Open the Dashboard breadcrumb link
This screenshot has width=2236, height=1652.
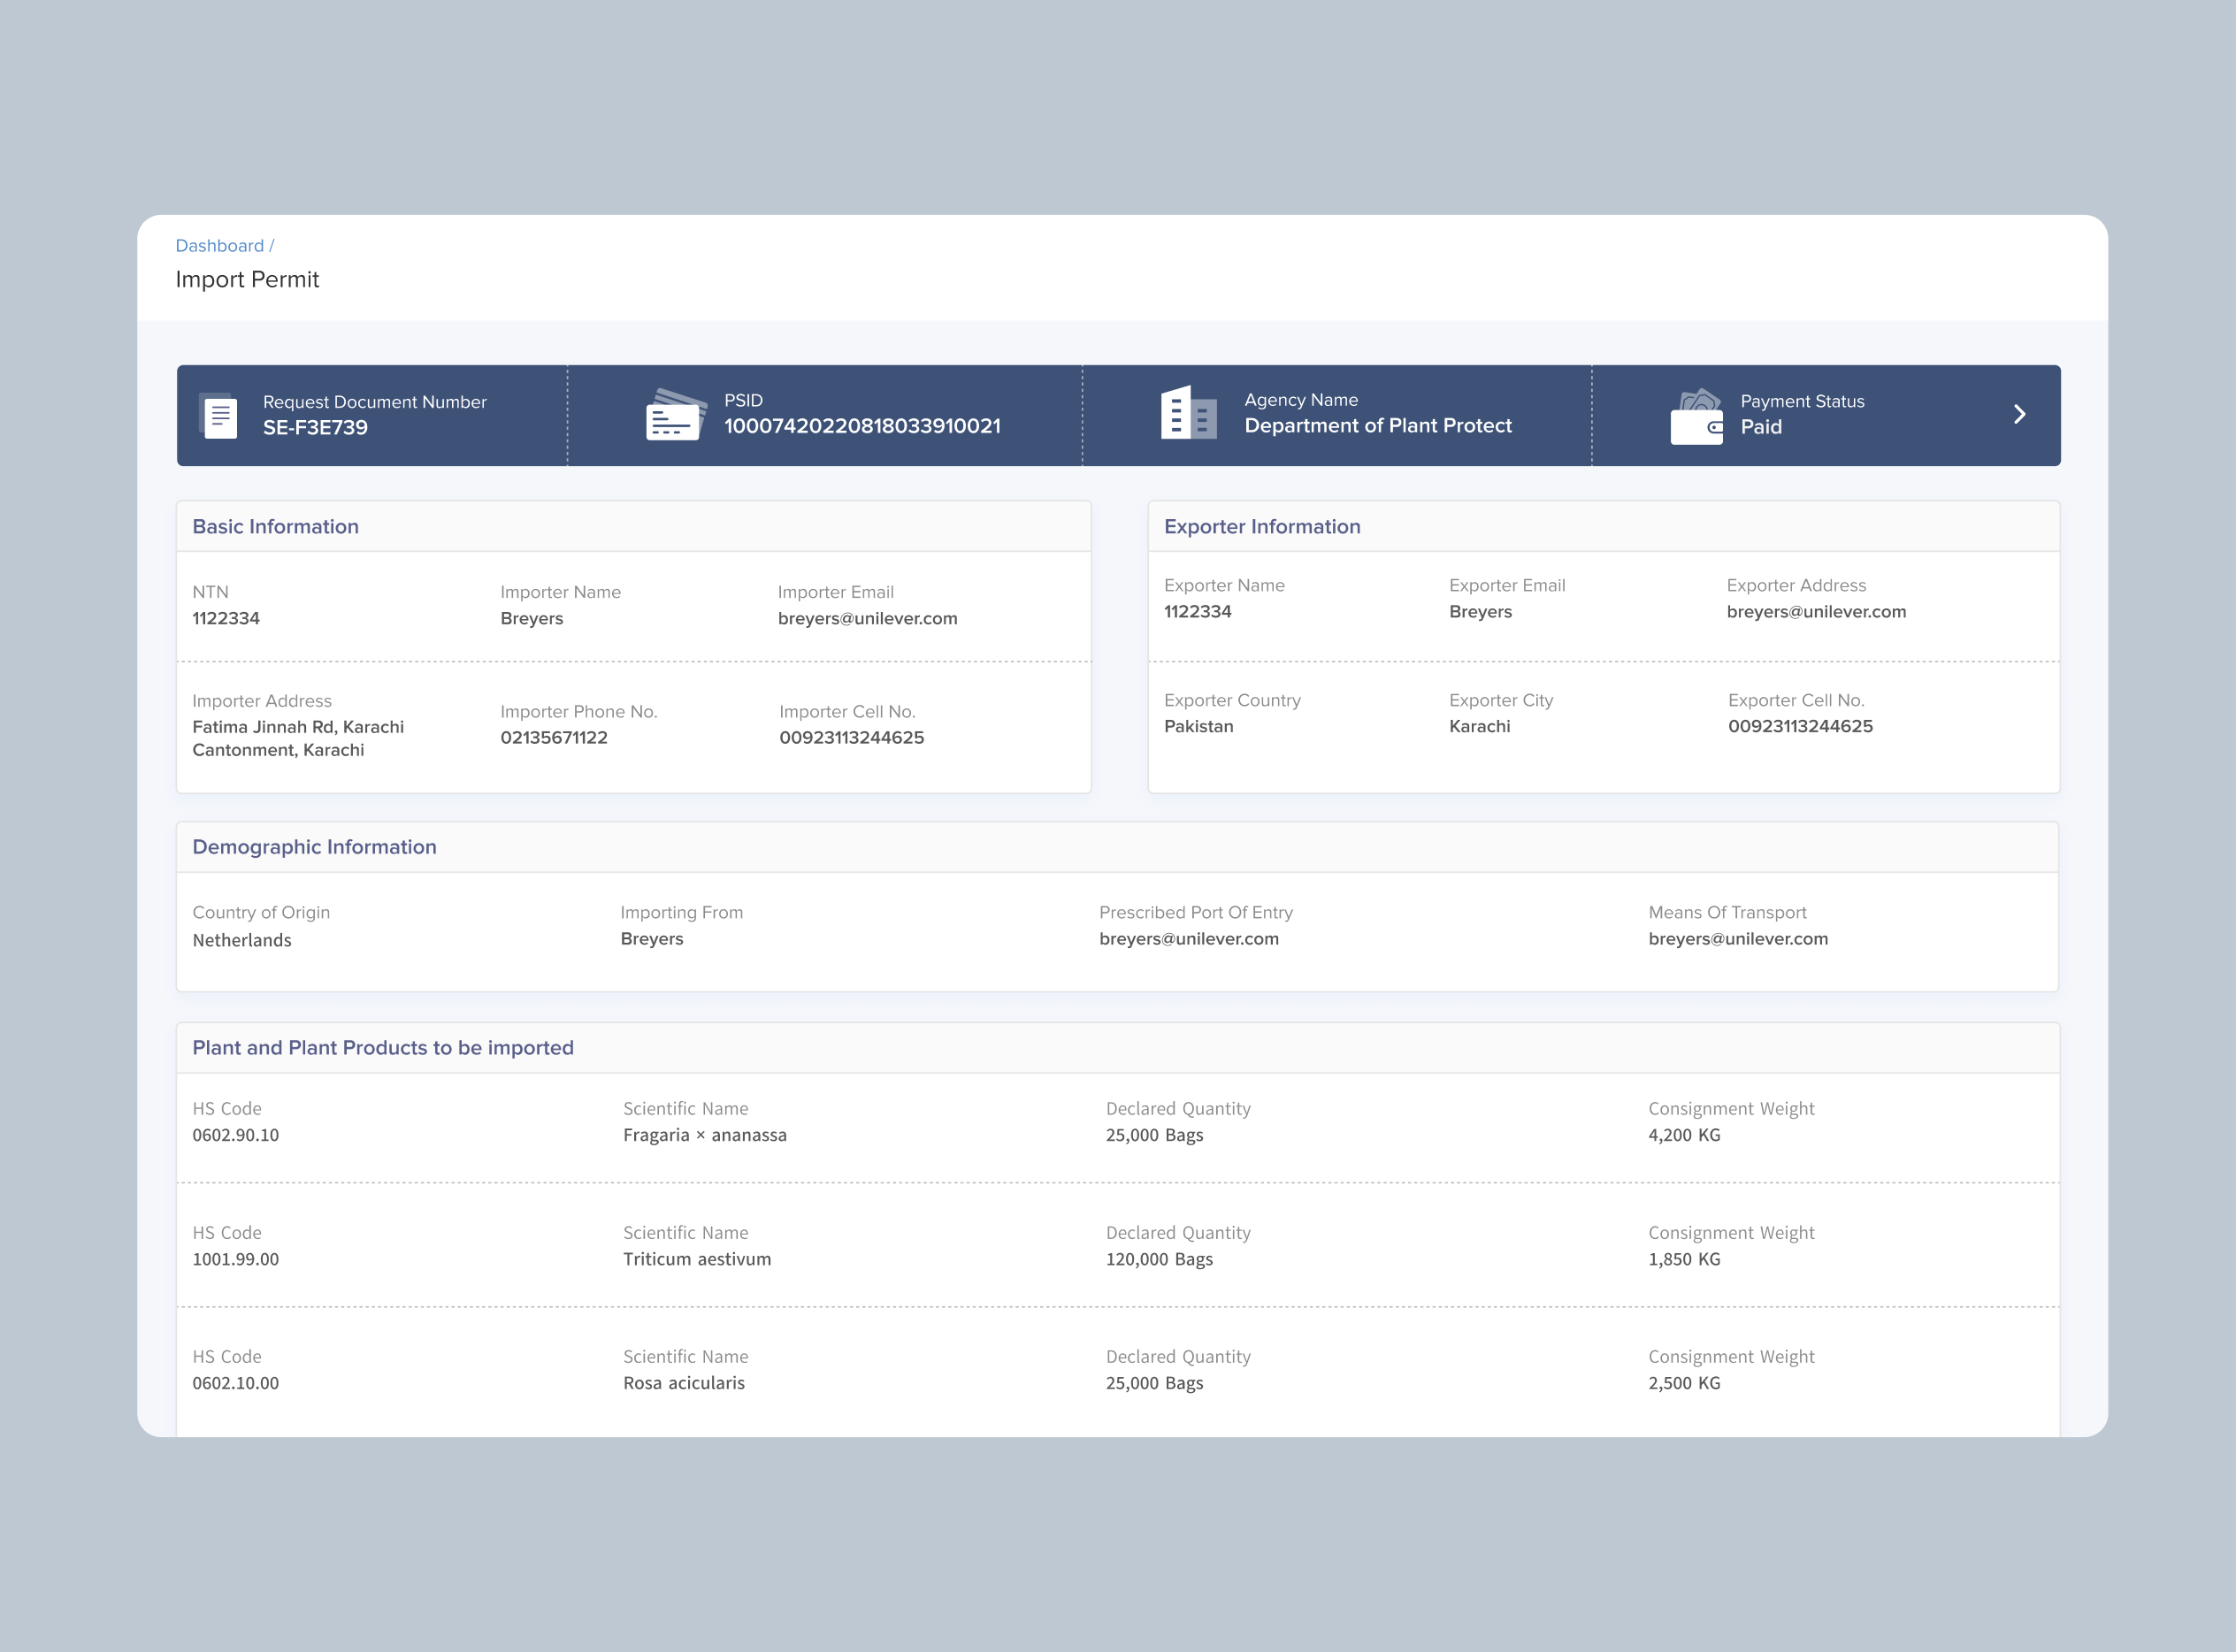click(220, 246)
